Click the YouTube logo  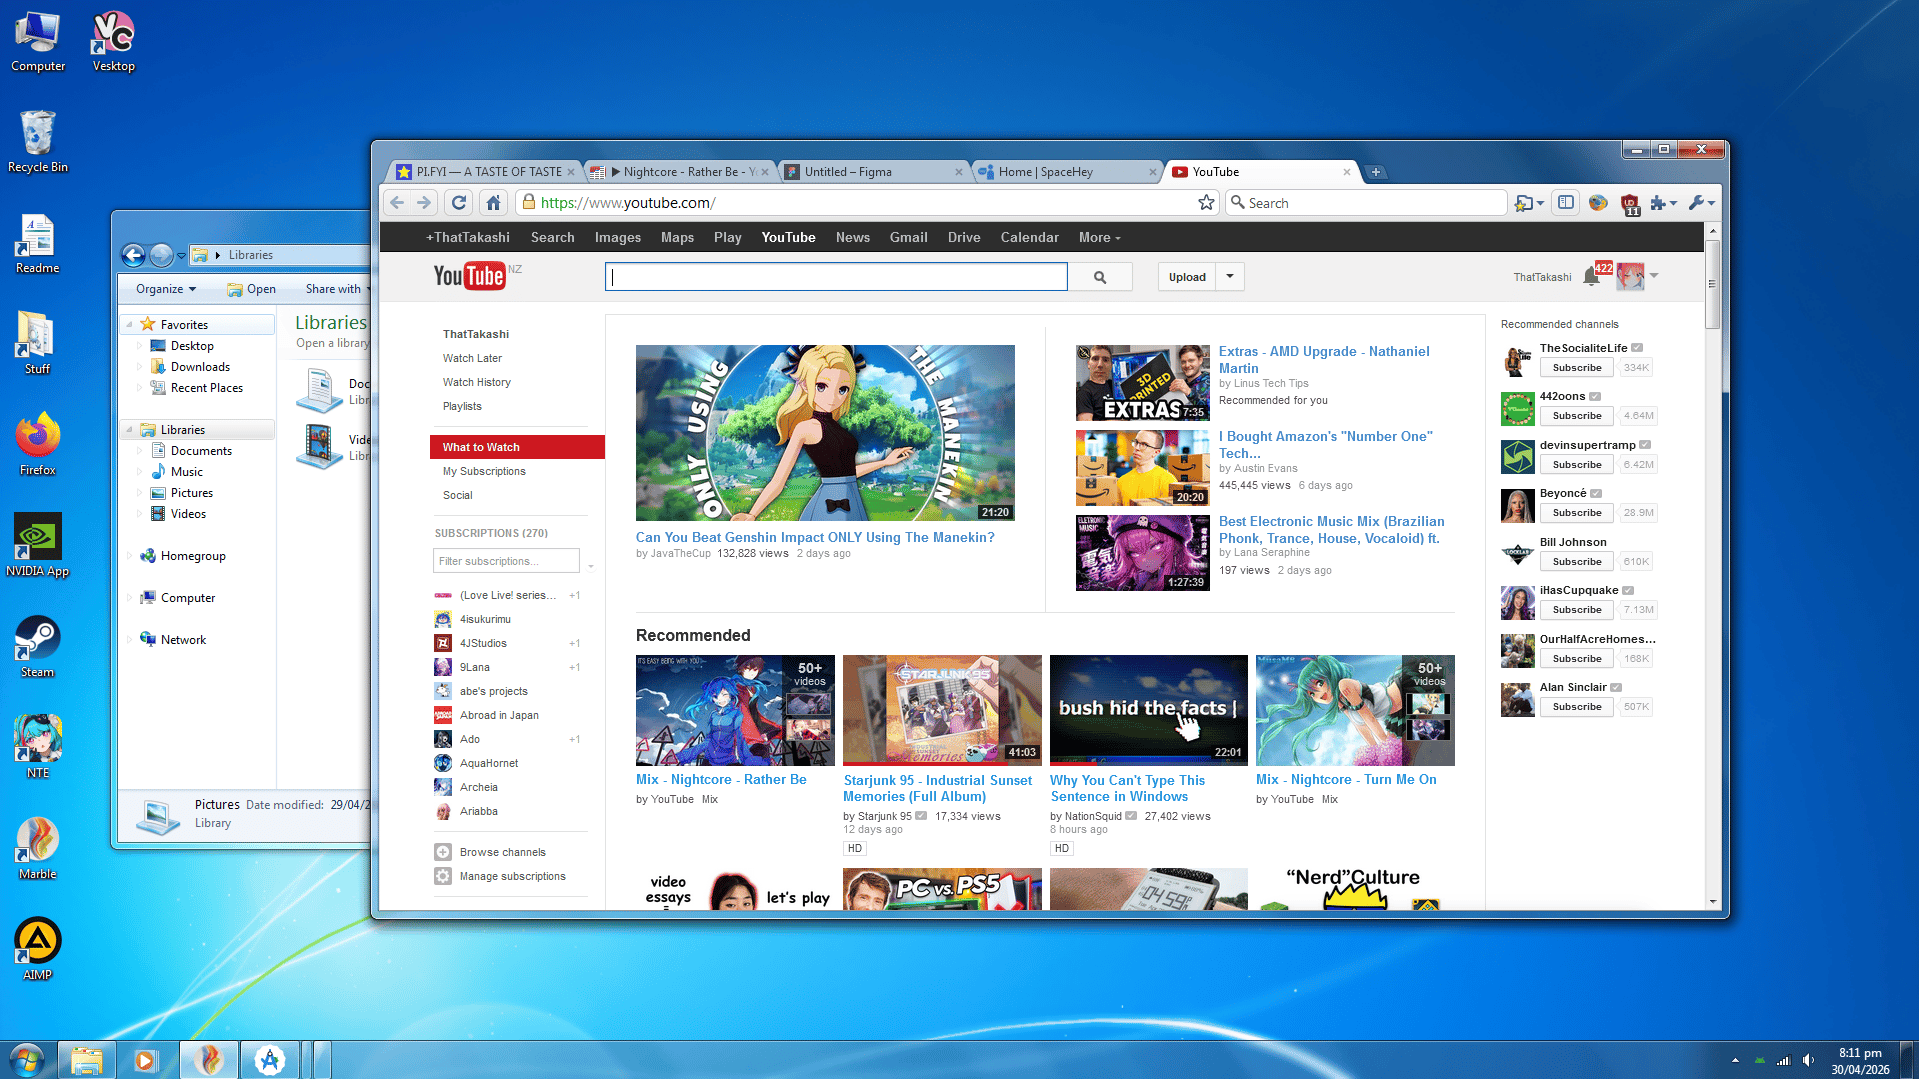[x=470, y=276]
